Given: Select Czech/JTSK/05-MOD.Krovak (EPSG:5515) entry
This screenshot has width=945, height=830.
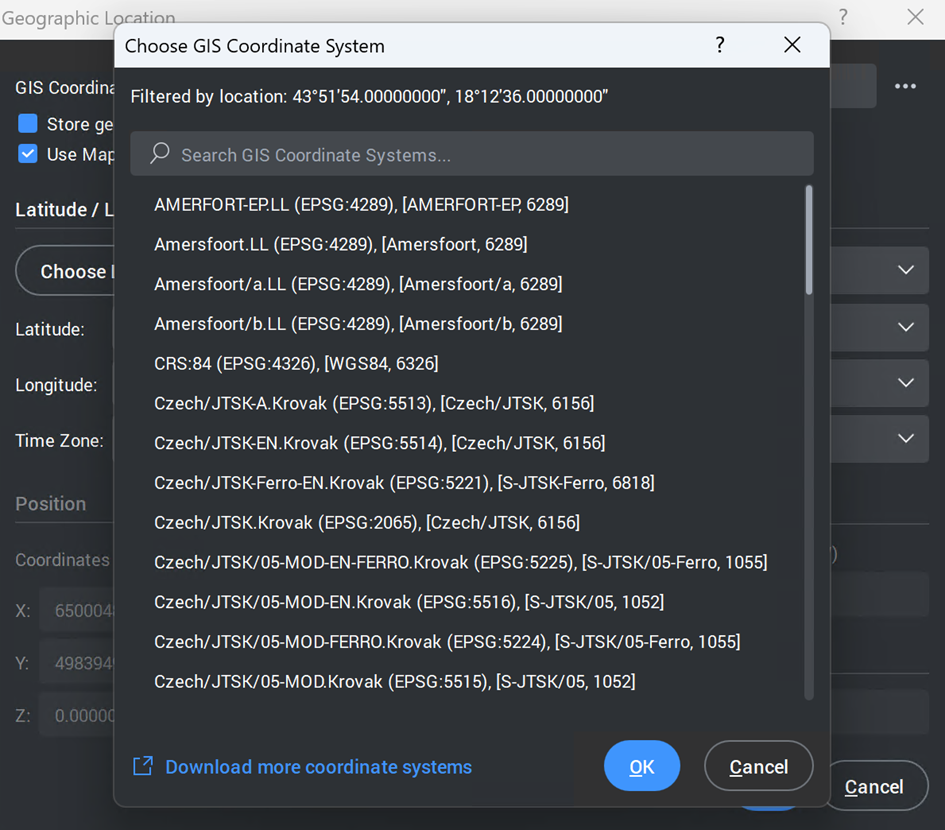Looking at the screenshot, I should (x=394, y=681).
